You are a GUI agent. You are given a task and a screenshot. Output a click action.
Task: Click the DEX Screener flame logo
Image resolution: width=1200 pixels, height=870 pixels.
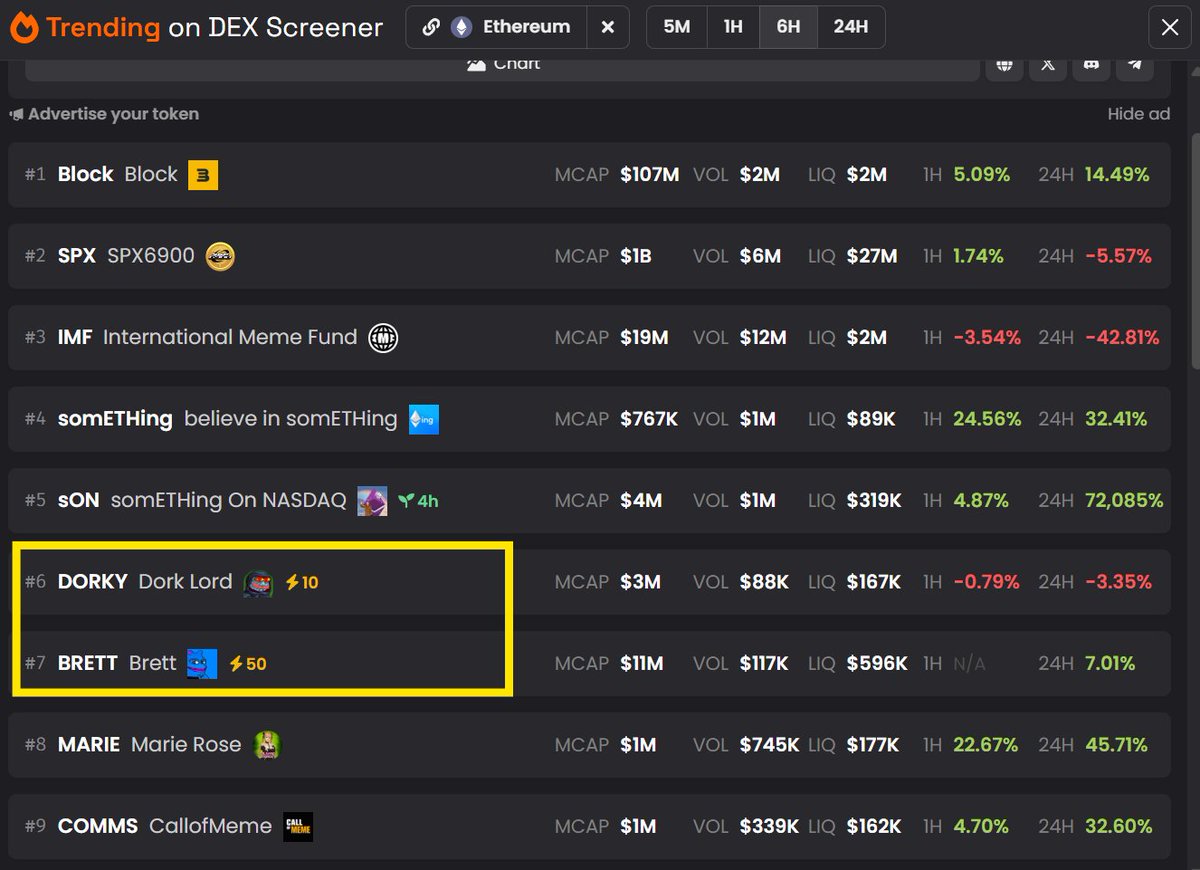(x=24, y=27)
